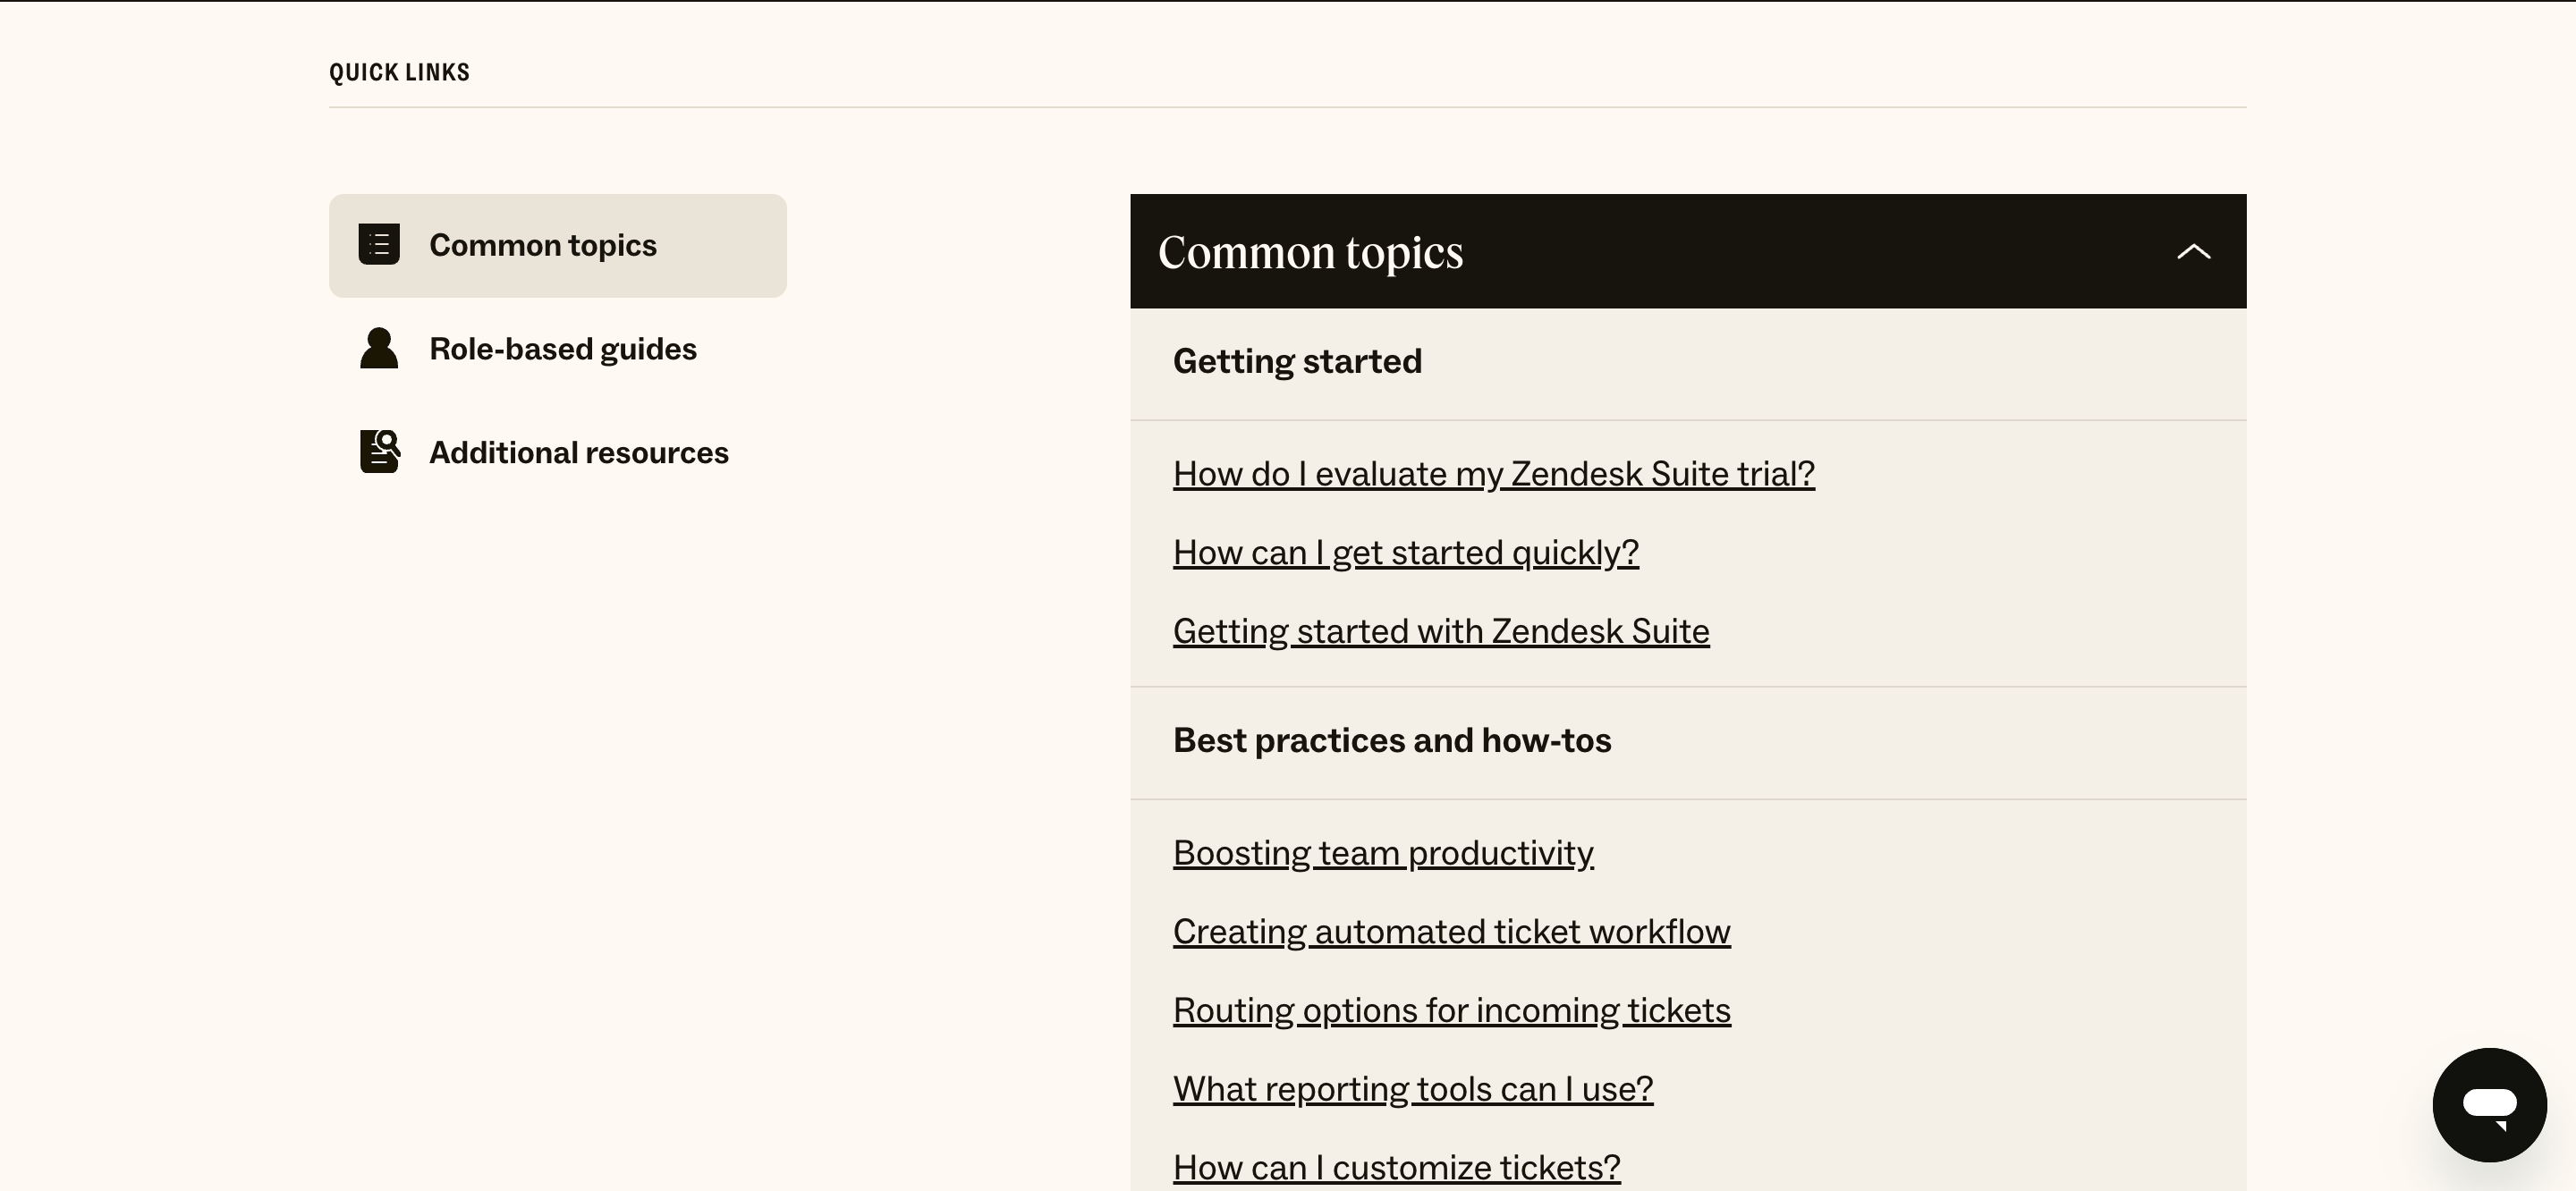Select Additional resources in the sidebar
The height and width of the screenshot is (1191, 2576).
pos(578,452)
